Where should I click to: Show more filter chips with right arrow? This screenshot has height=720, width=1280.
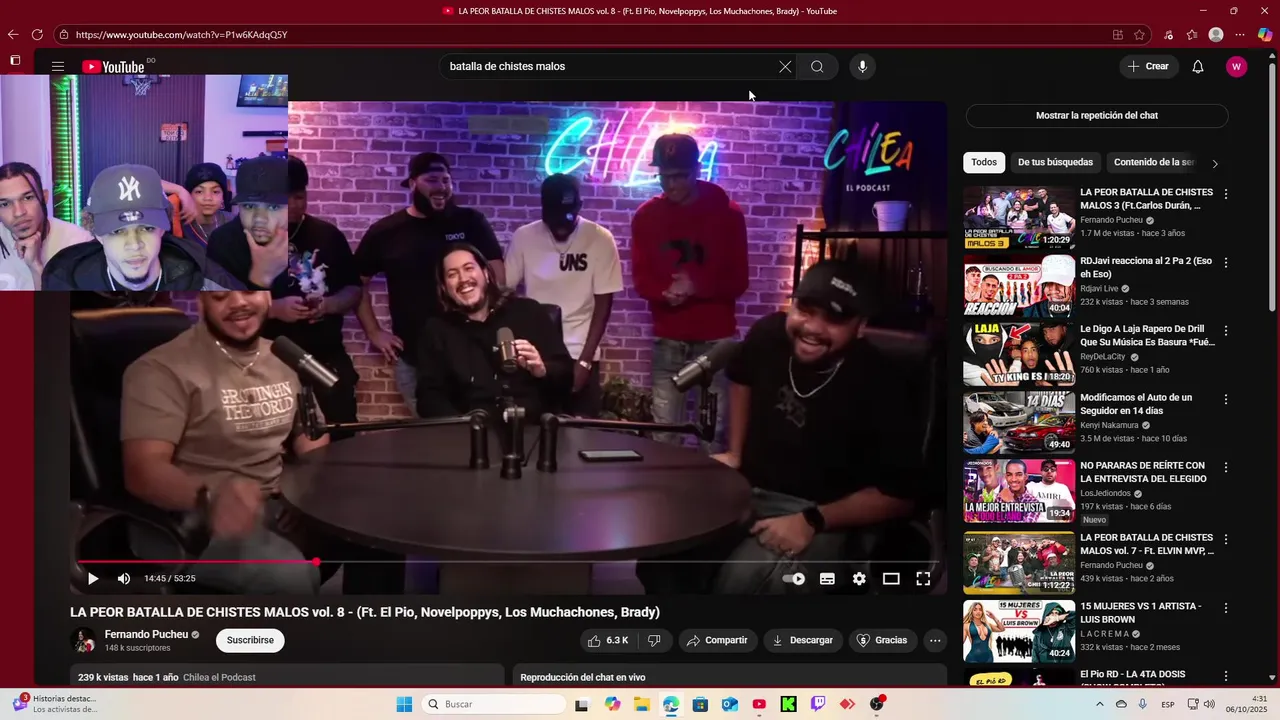1215,163
